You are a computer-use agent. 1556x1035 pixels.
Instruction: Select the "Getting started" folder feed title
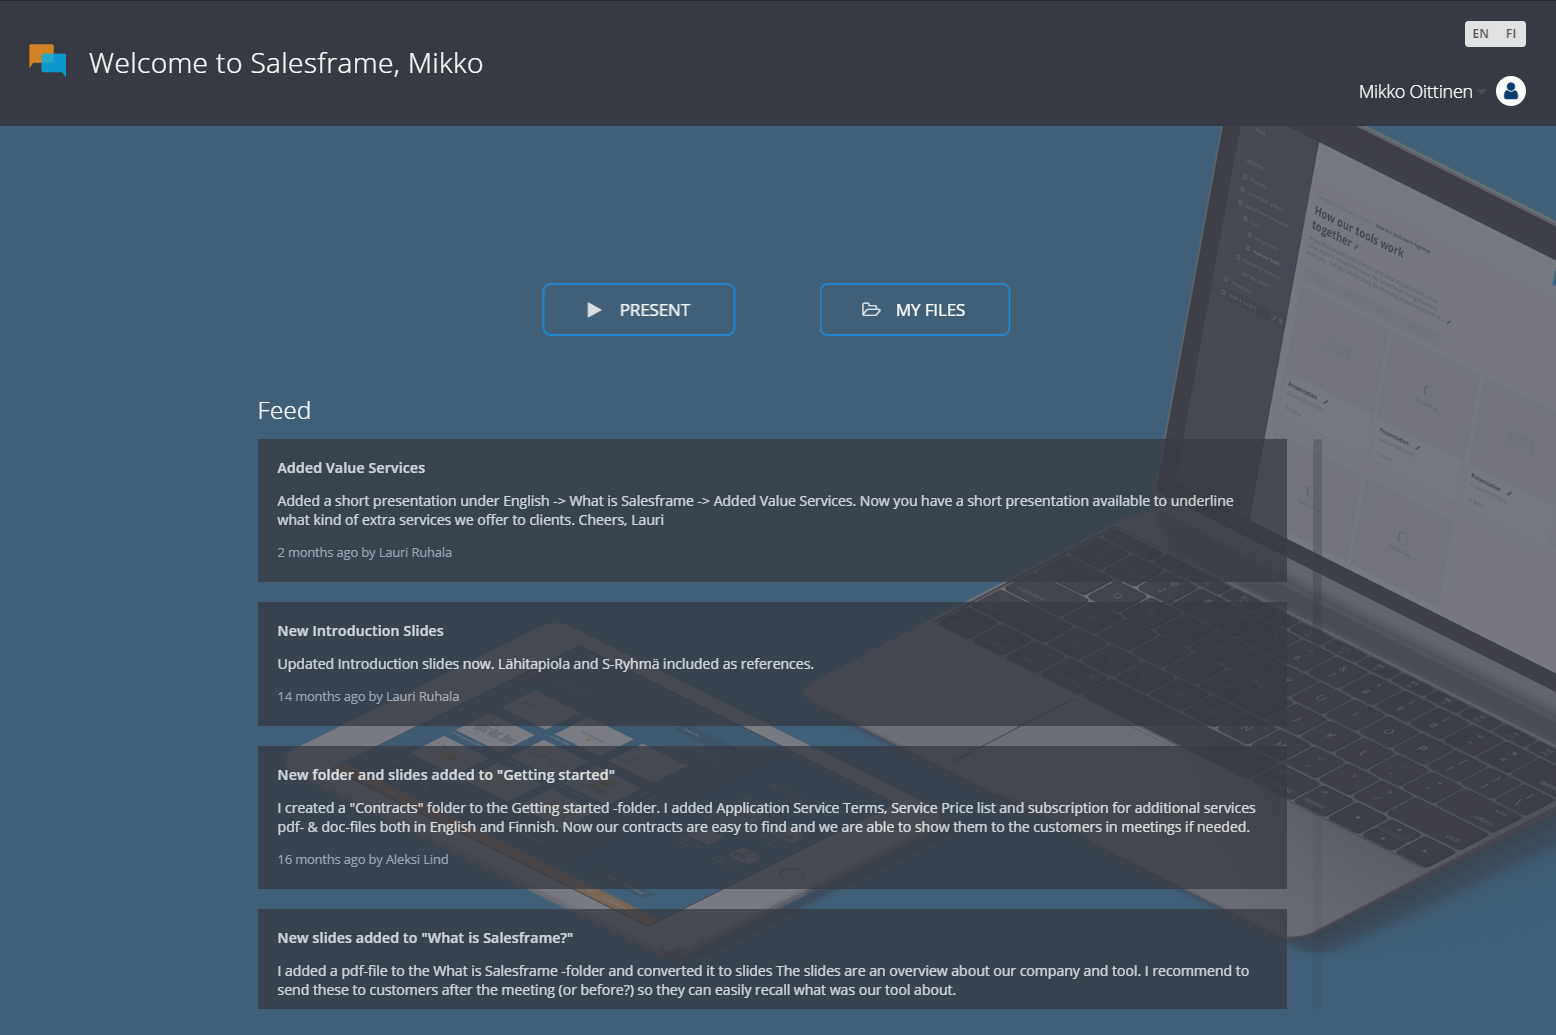pyautogui.click(x=446, y=775)
